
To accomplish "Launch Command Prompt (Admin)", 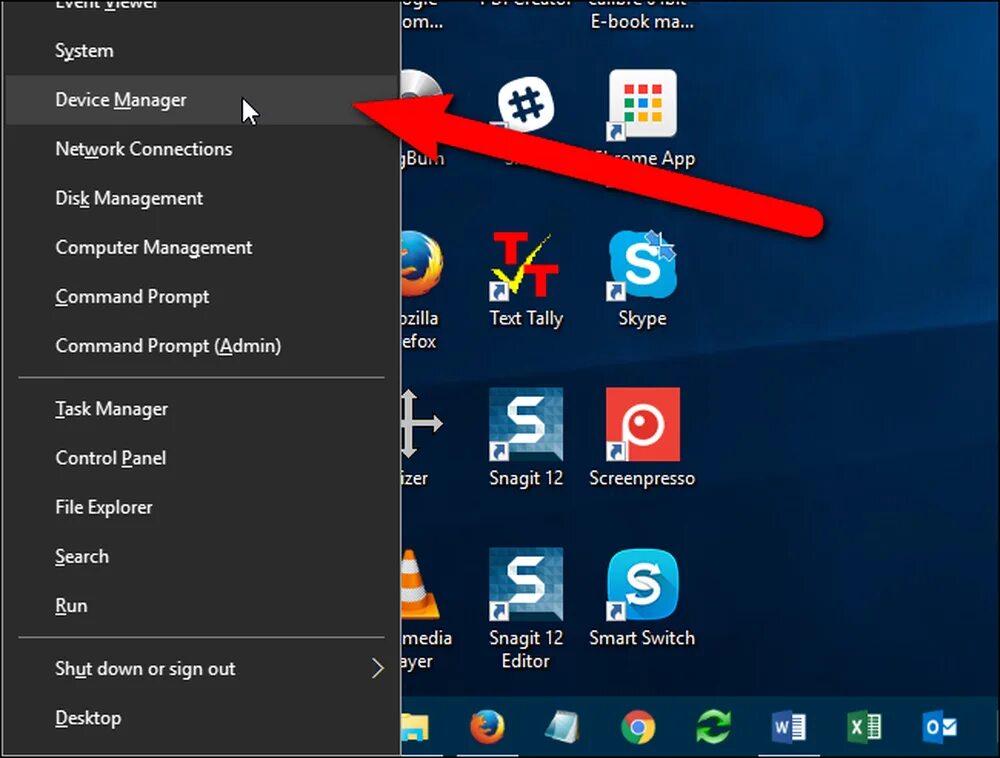I will (201, 346).
